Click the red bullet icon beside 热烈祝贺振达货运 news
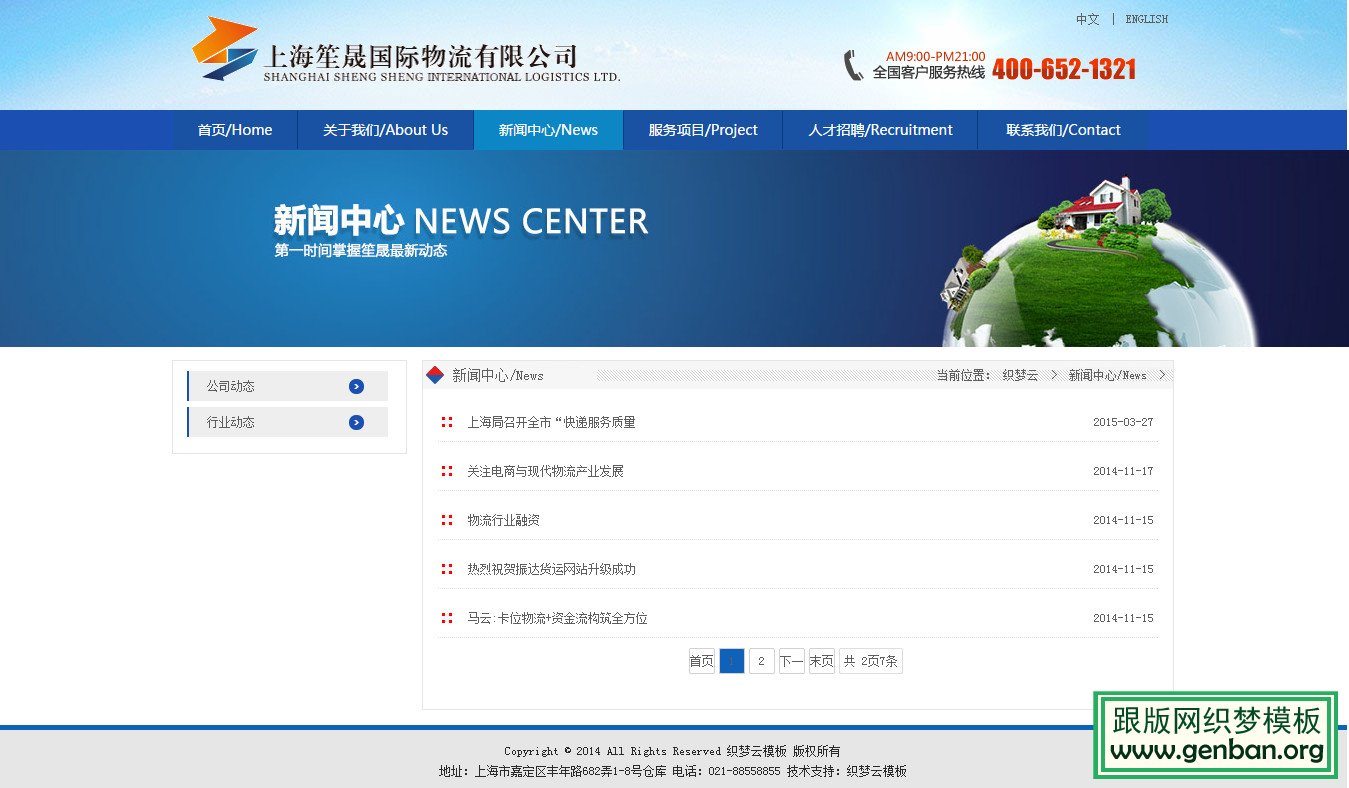 446,568
